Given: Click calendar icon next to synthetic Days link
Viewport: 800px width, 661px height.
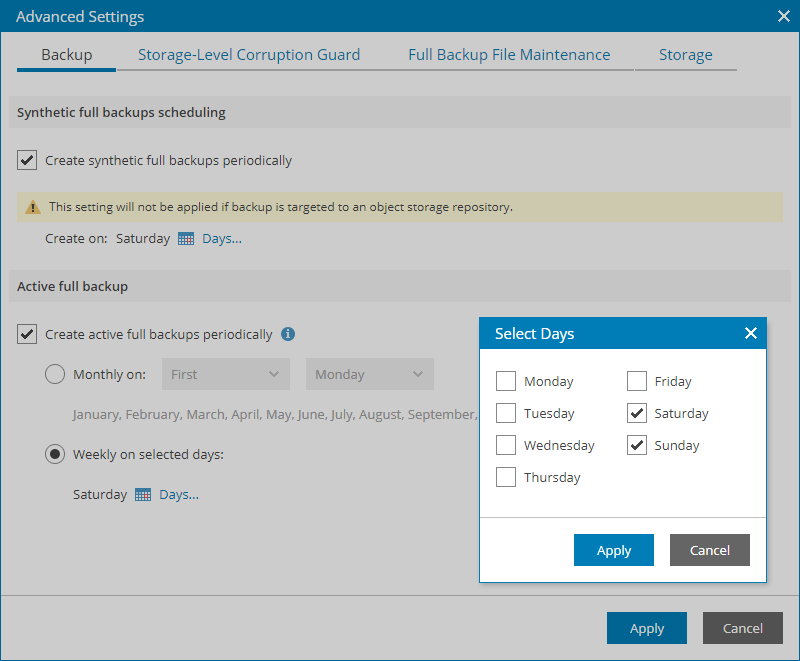Looking at the screenshot, I should pyautogui.click(x=187, y=238).
